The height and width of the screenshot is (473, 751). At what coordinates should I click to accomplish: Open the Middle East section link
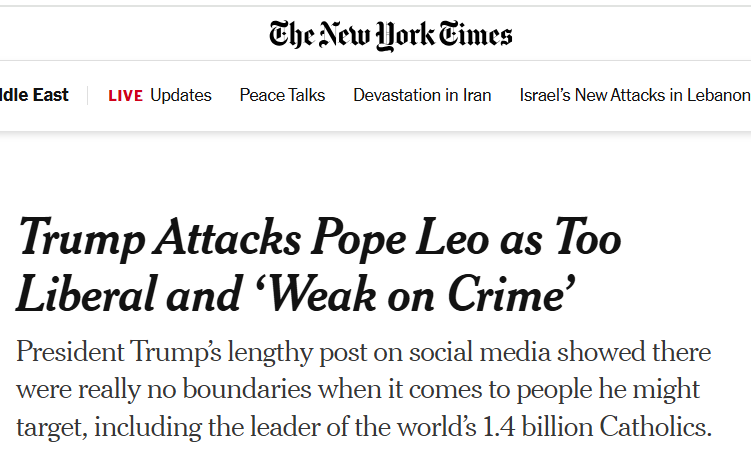(34, 95)
